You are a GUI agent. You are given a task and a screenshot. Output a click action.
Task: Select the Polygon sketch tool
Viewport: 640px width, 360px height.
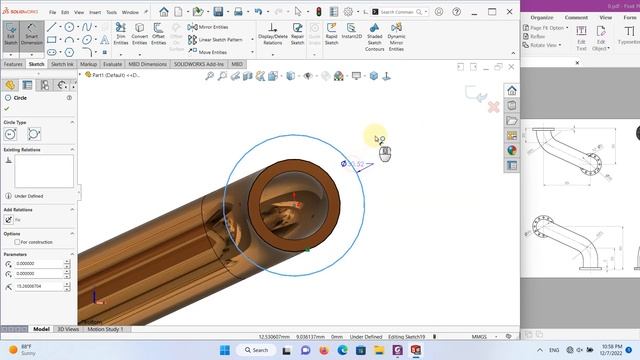(69, 52)
